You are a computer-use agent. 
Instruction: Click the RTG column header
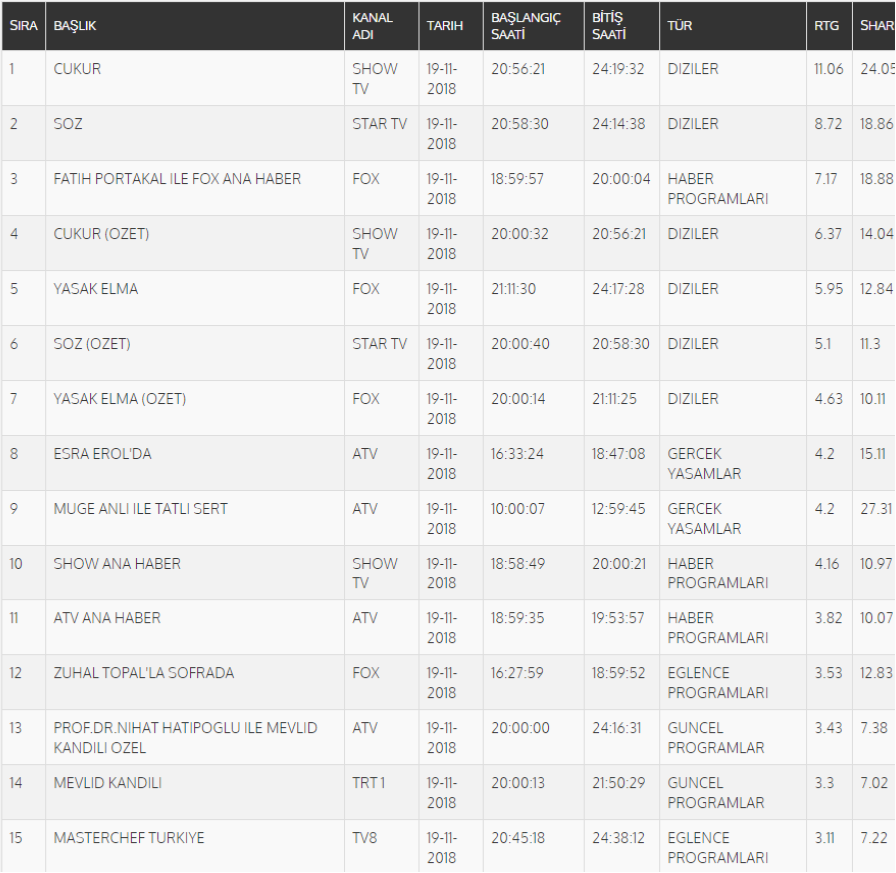click(x=827, y=25)
